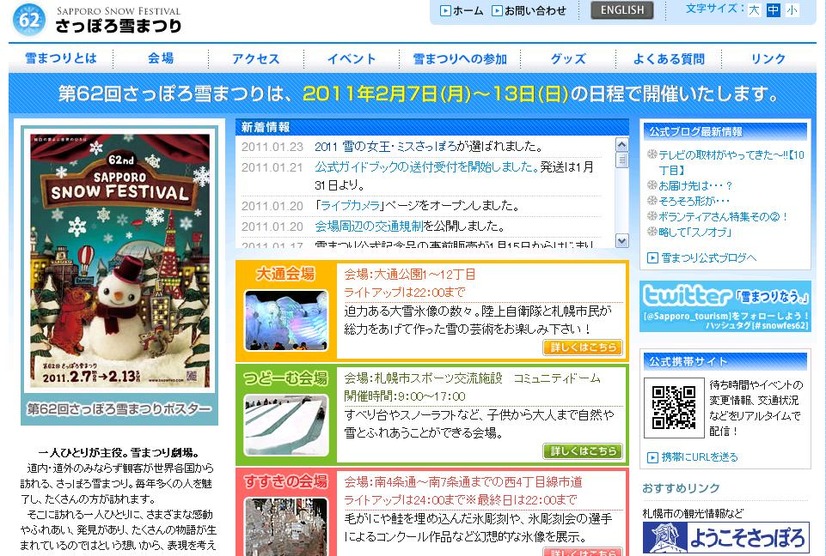Open the イベント menu item
This screenshot has width=826, height=556.
[351, 58]
